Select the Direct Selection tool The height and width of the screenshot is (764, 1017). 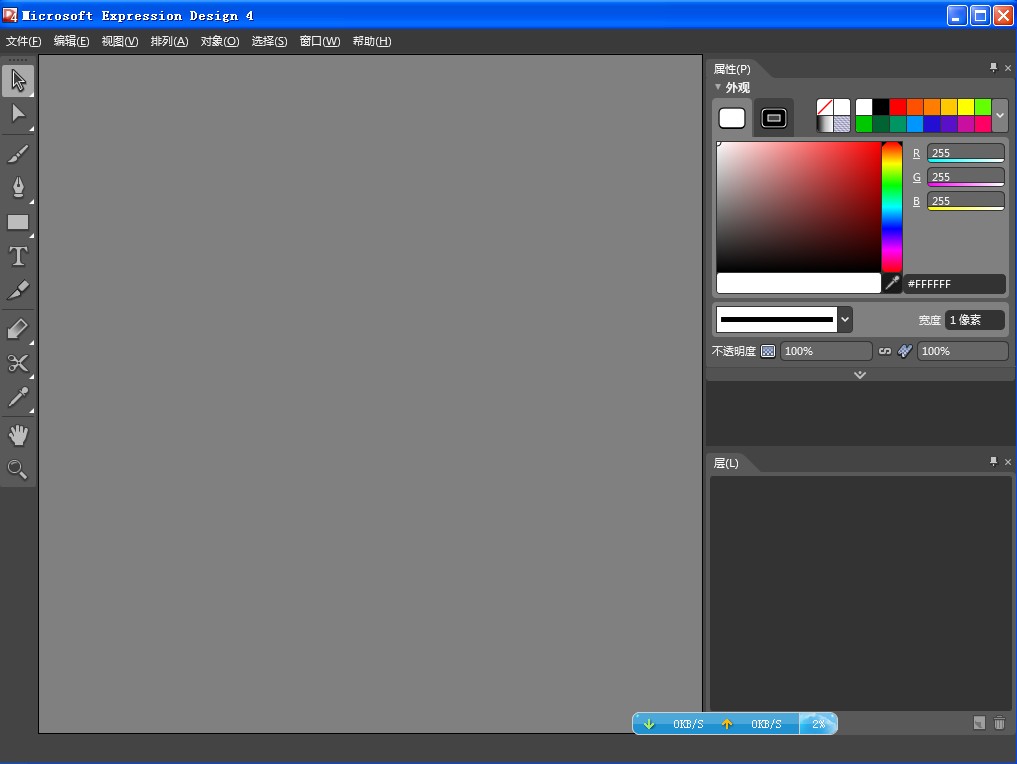pyautogui.click(x=18, y=114)
